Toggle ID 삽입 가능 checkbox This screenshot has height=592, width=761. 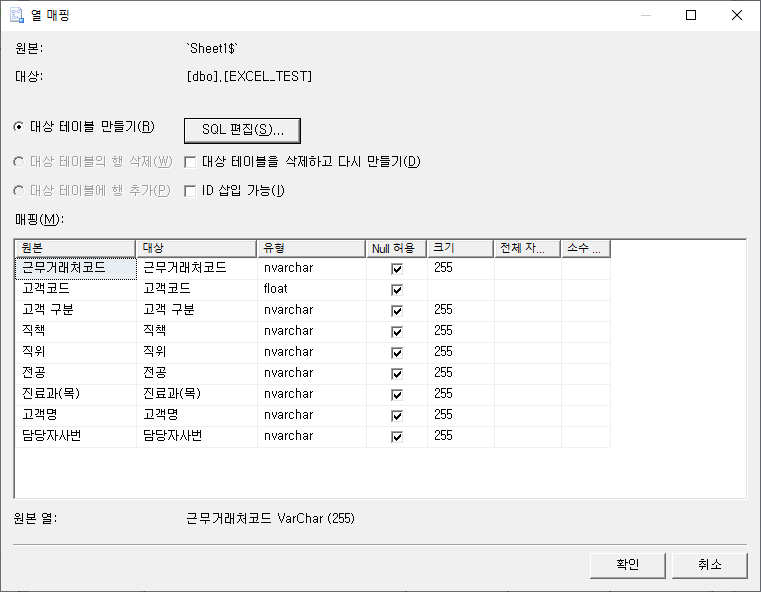[191, 191]
